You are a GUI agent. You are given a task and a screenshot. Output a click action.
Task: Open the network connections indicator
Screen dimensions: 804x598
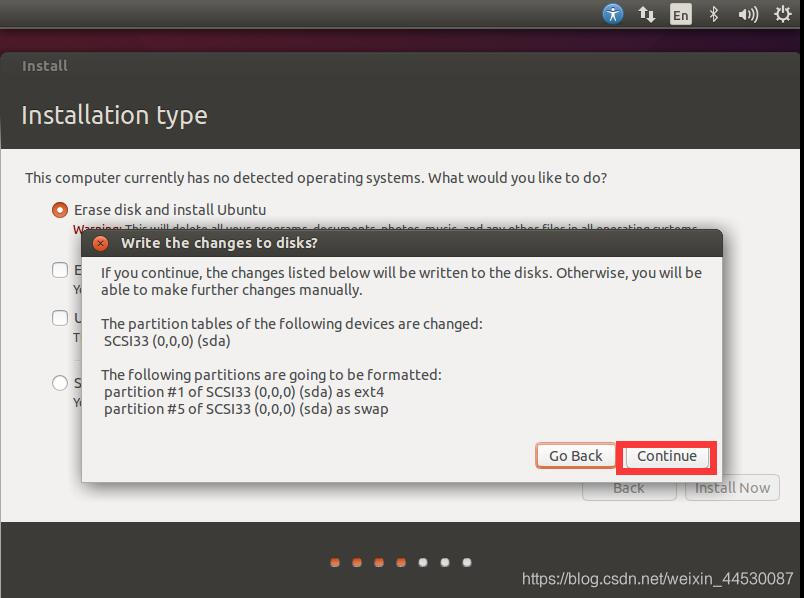[x=647, y=14]
